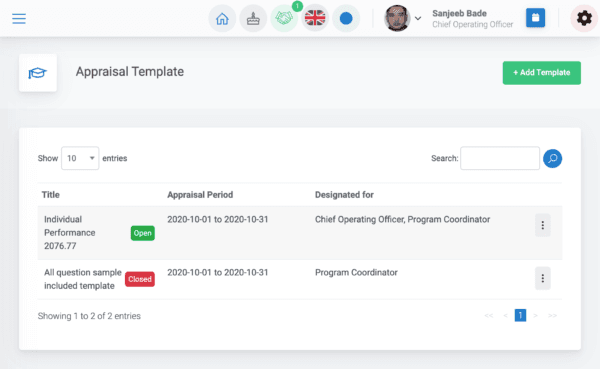Open Sanjeeb Bade's profile avatar
600x369 pixels.
[x=397, y=18]
